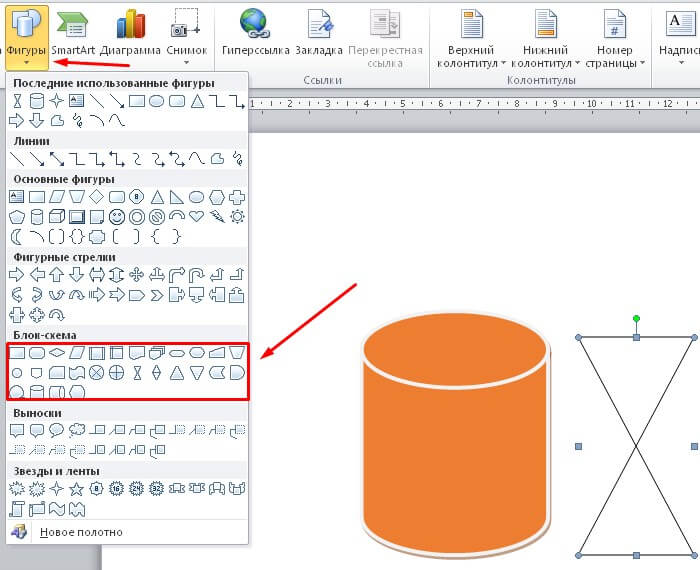The width and height of the screenshot is (700, 570).
Task: Select the flowchart merge downward triangle
Action: click(x=197, y=373)
